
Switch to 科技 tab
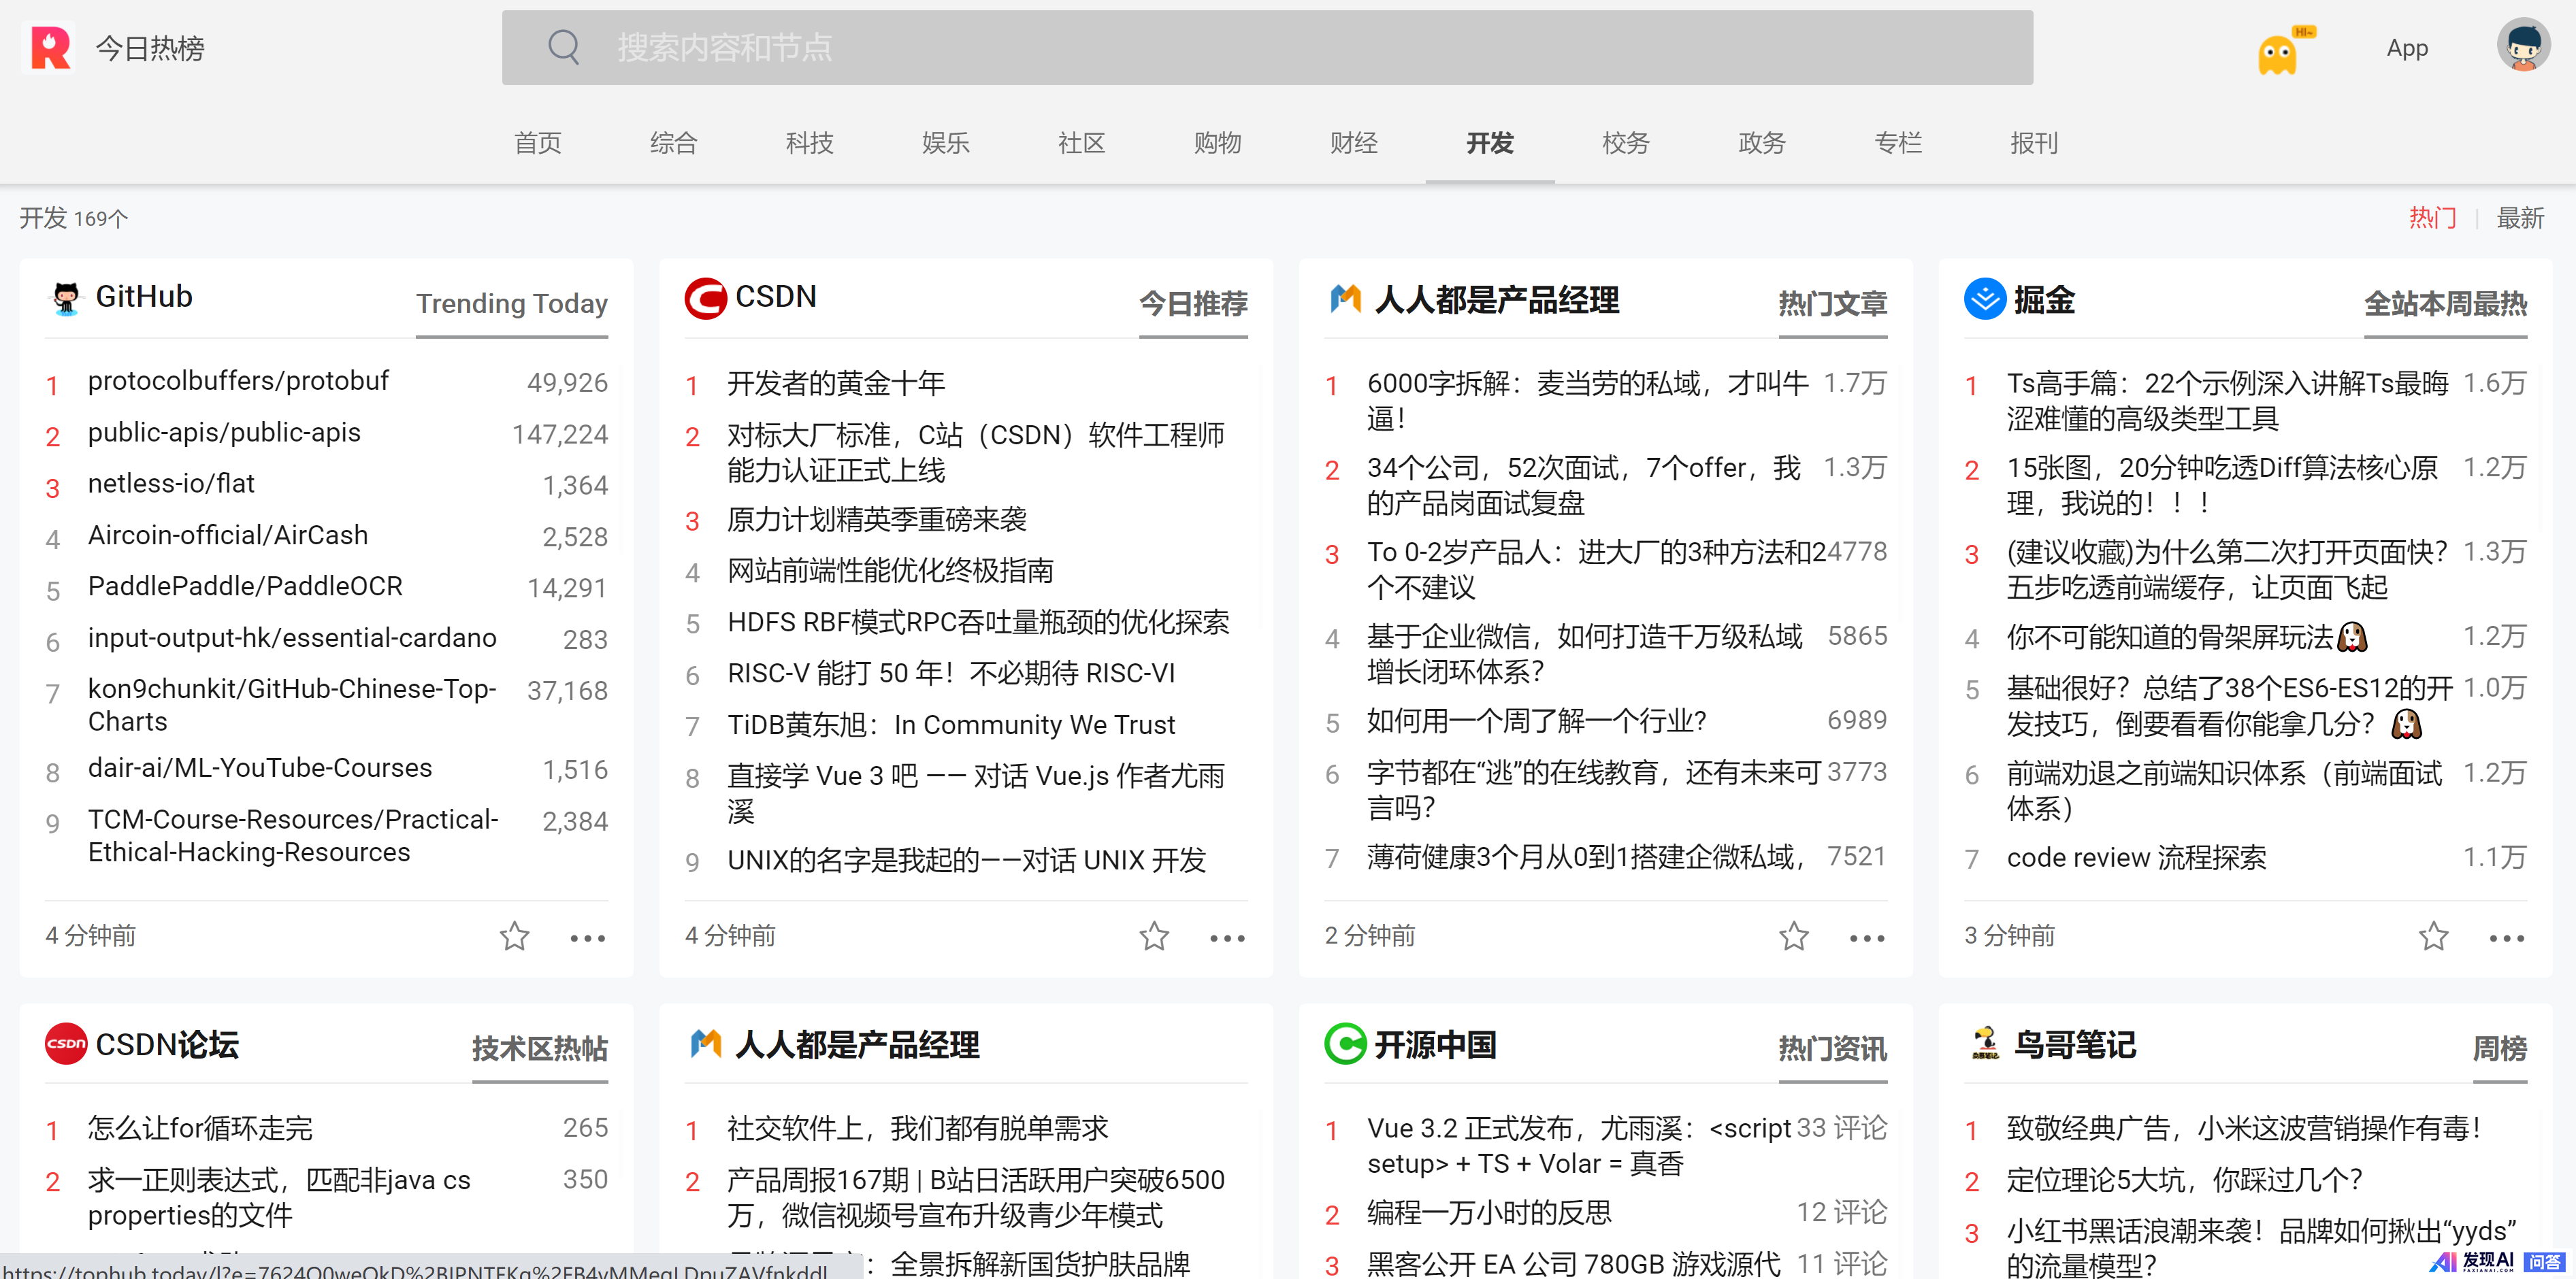(x=810, y=143)
